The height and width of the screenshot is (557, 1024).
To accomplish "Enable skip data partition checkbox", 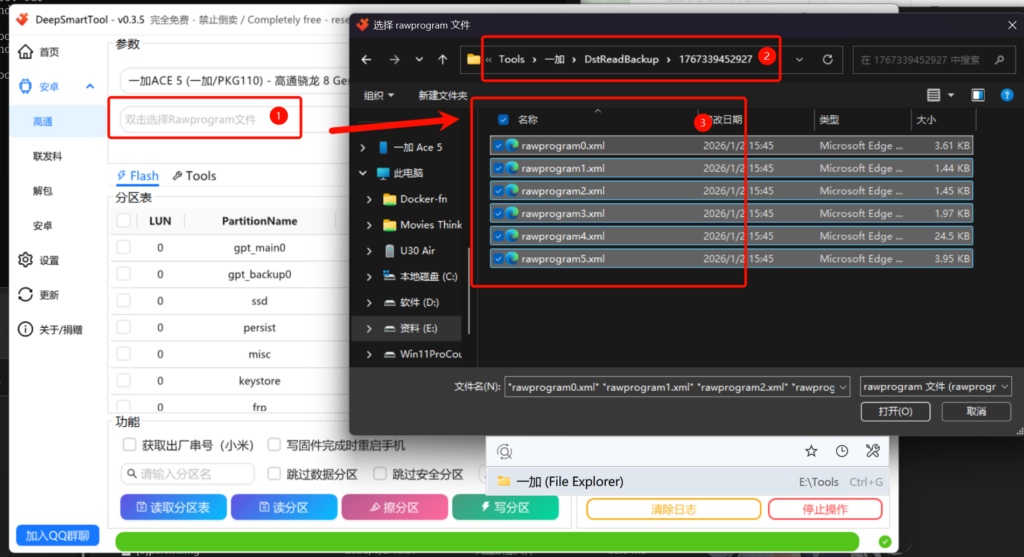I will [x=275, y=474].
